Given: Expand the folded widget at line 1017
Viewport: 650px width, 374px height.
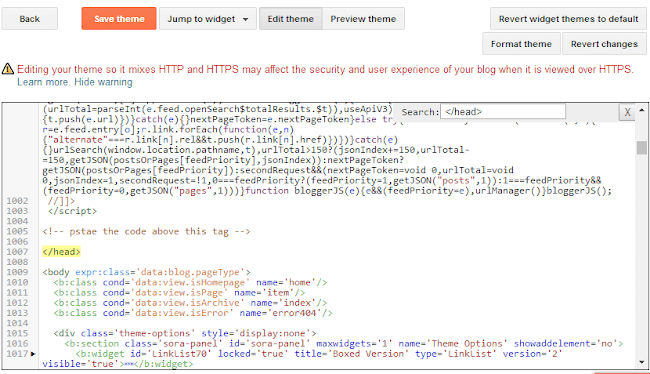Looking at the screenshot, I should (x=33, y=354).
